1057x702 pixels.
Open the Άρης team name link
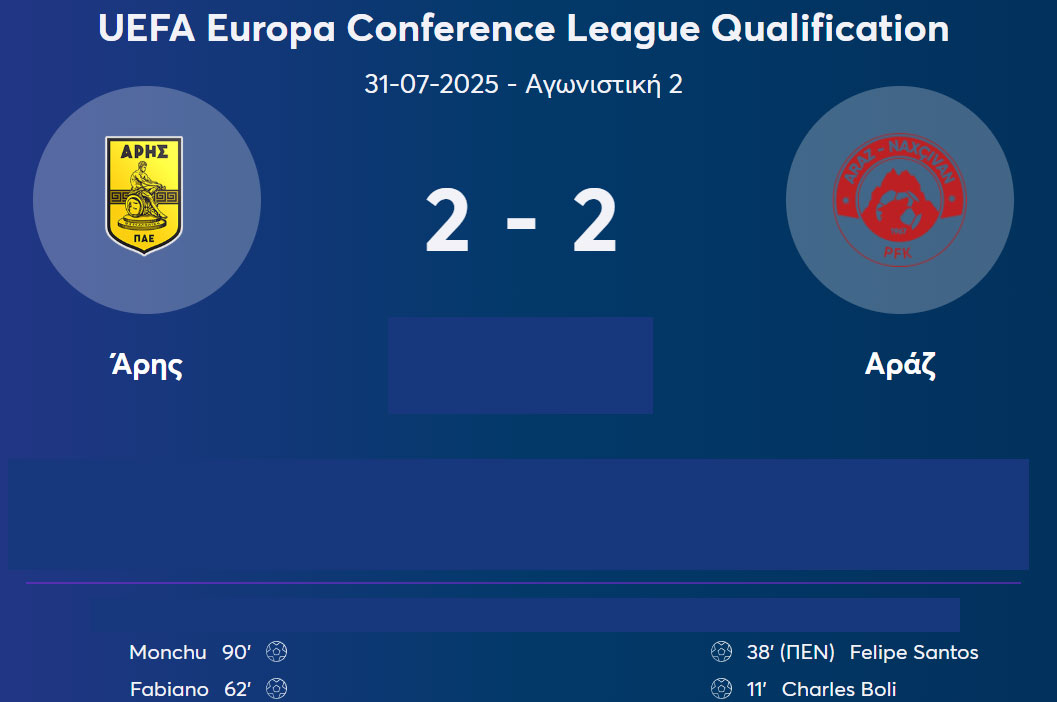coord(147,365)
